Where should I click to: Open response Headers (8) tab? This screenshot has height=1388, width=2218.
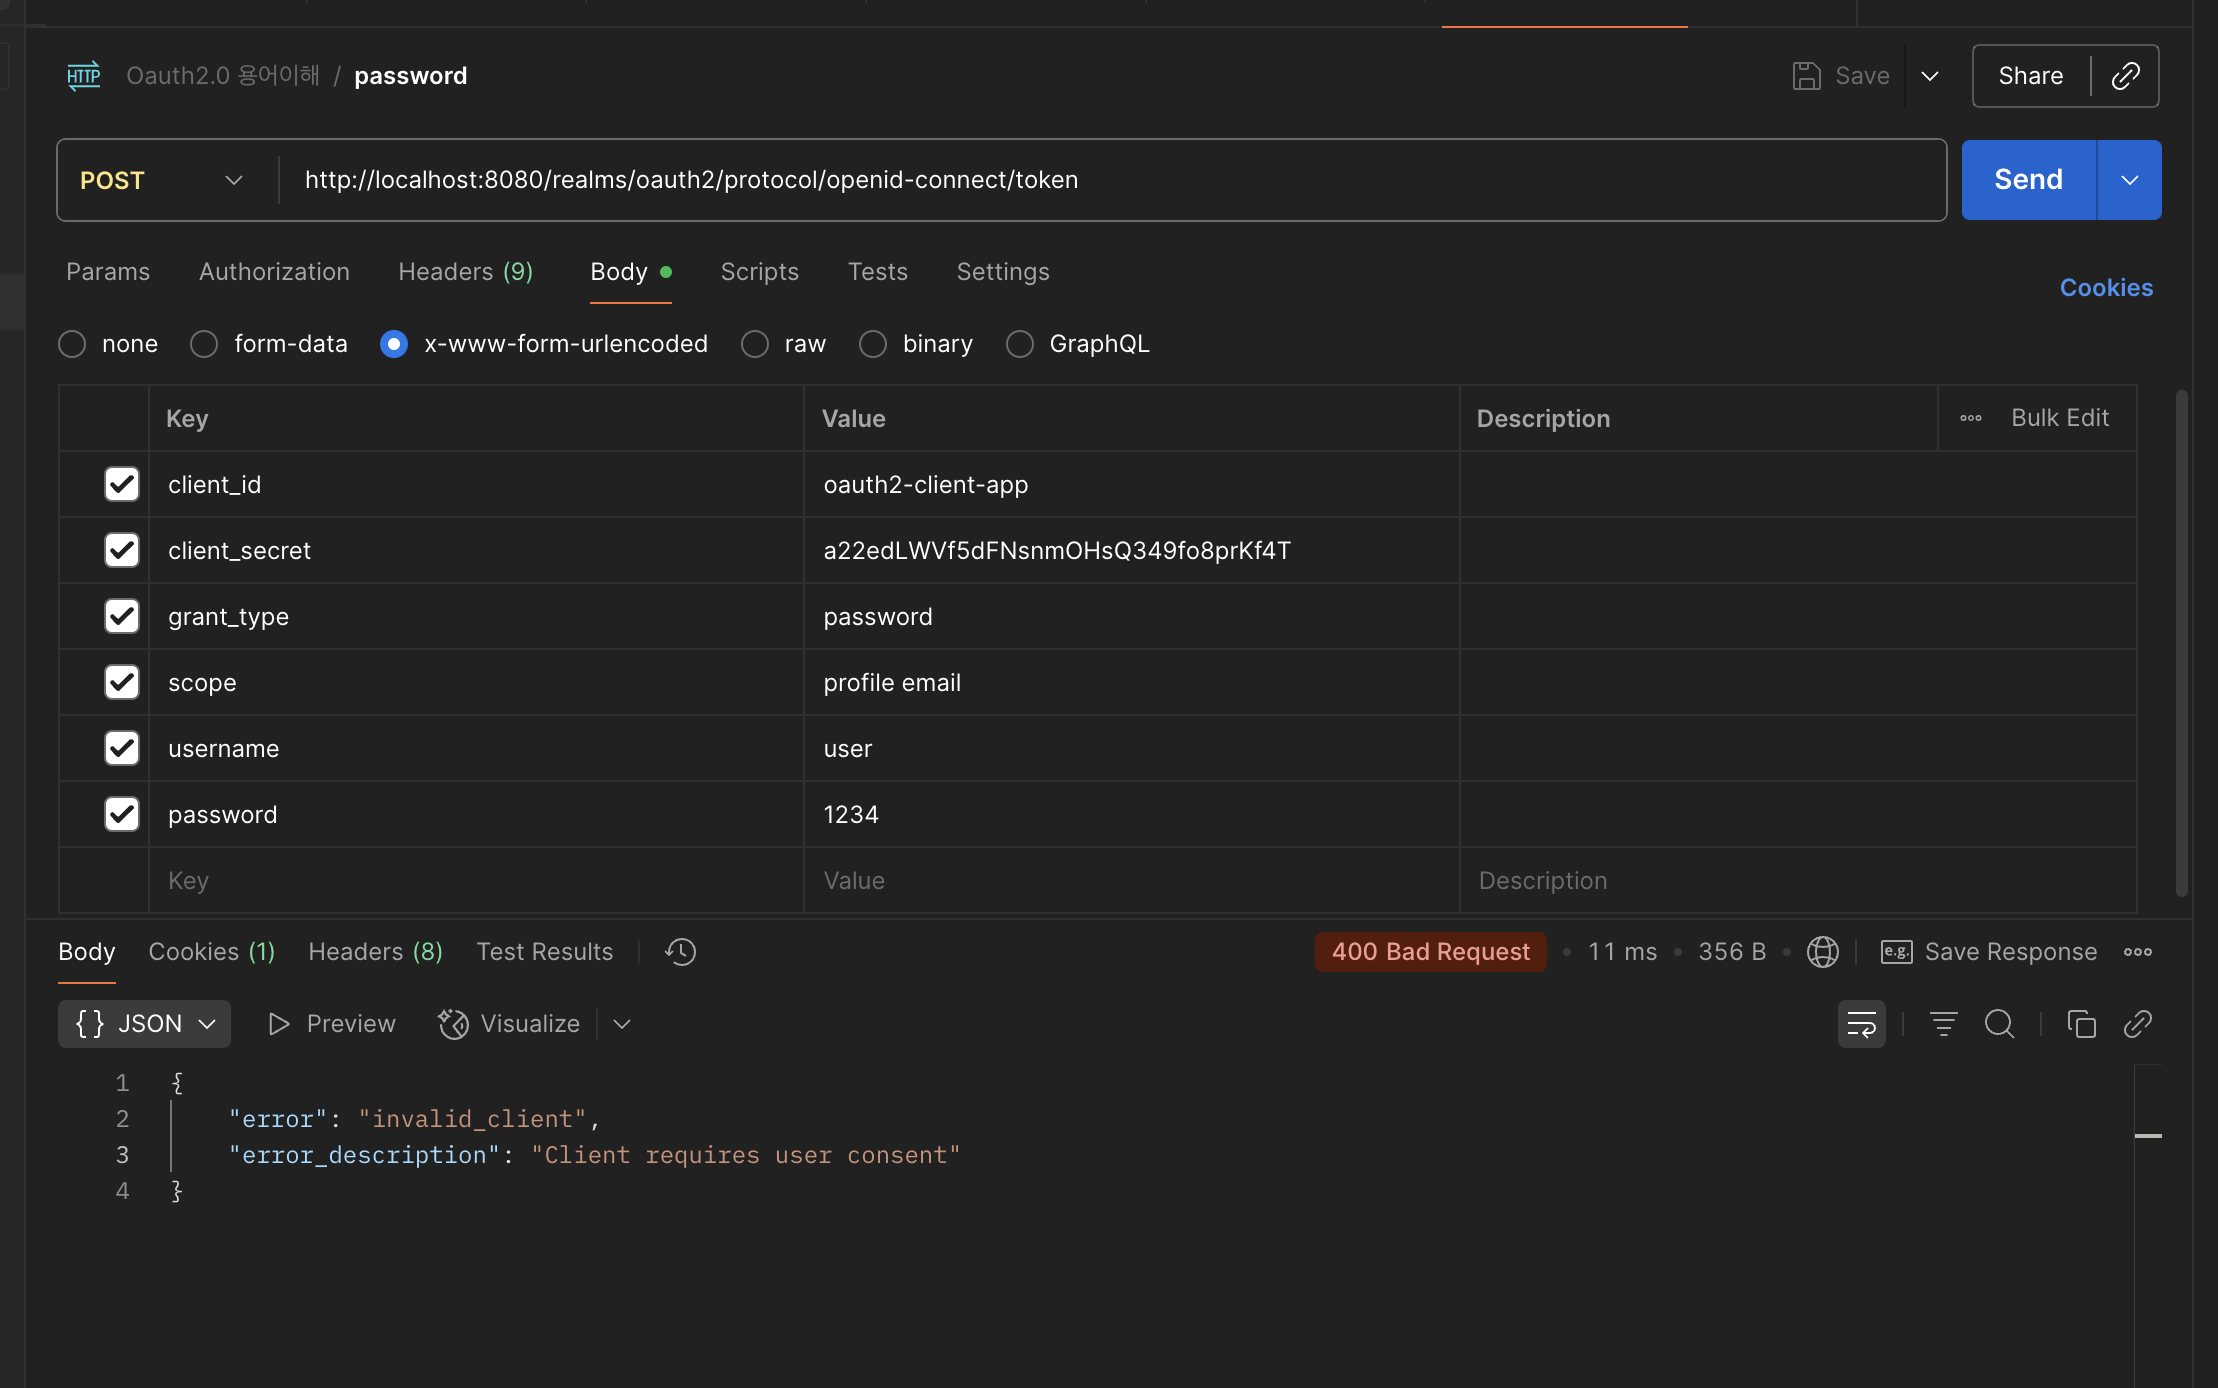376,952
